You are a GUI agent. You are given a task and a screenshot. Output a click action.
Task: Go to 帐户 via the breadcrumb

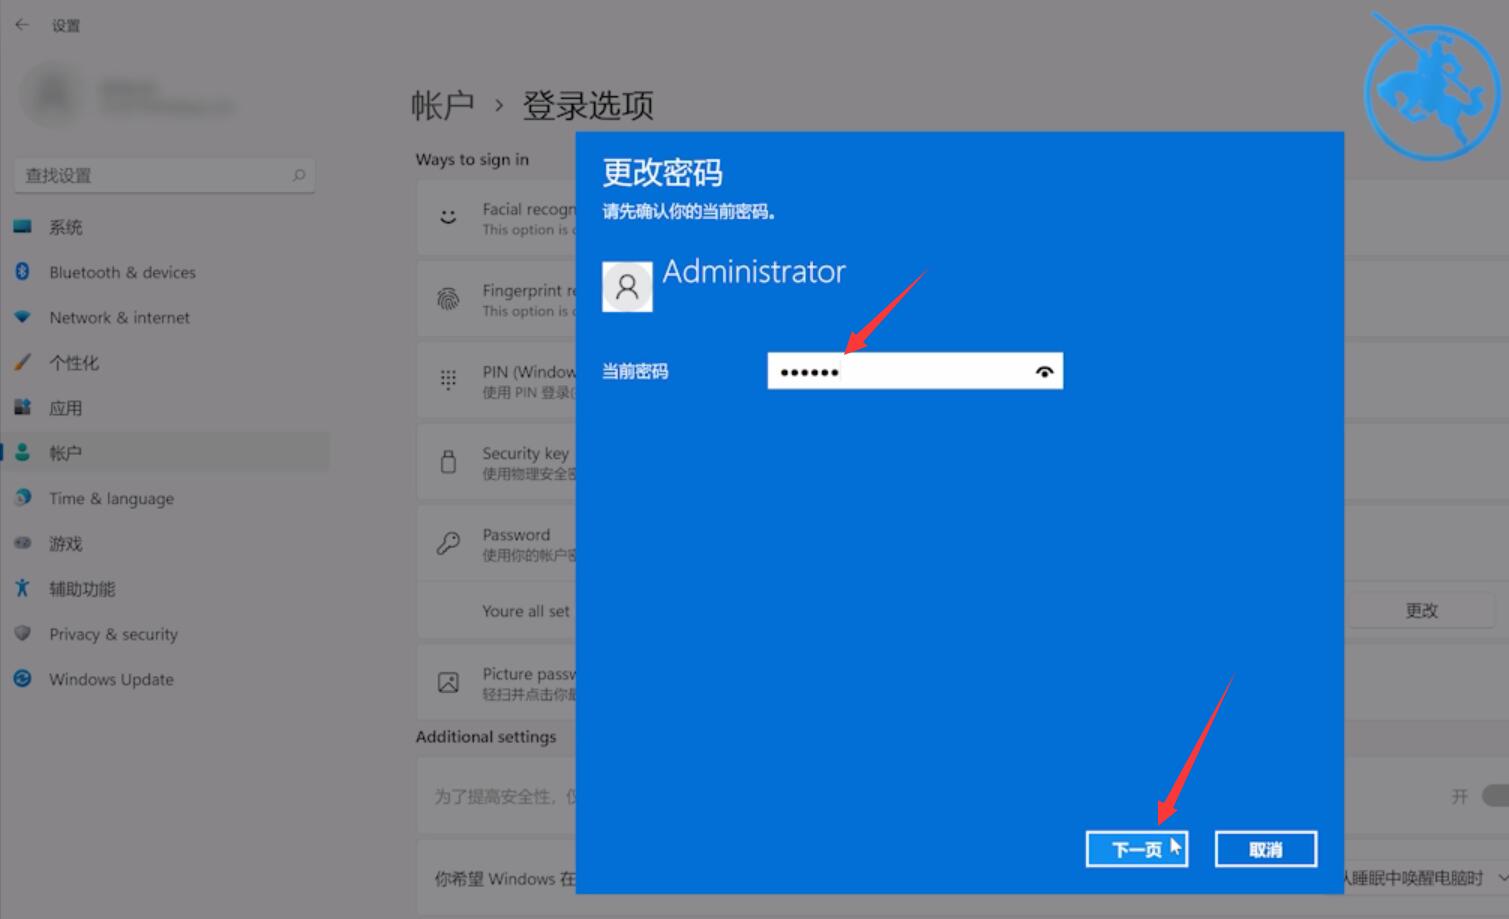pos(443,105)
